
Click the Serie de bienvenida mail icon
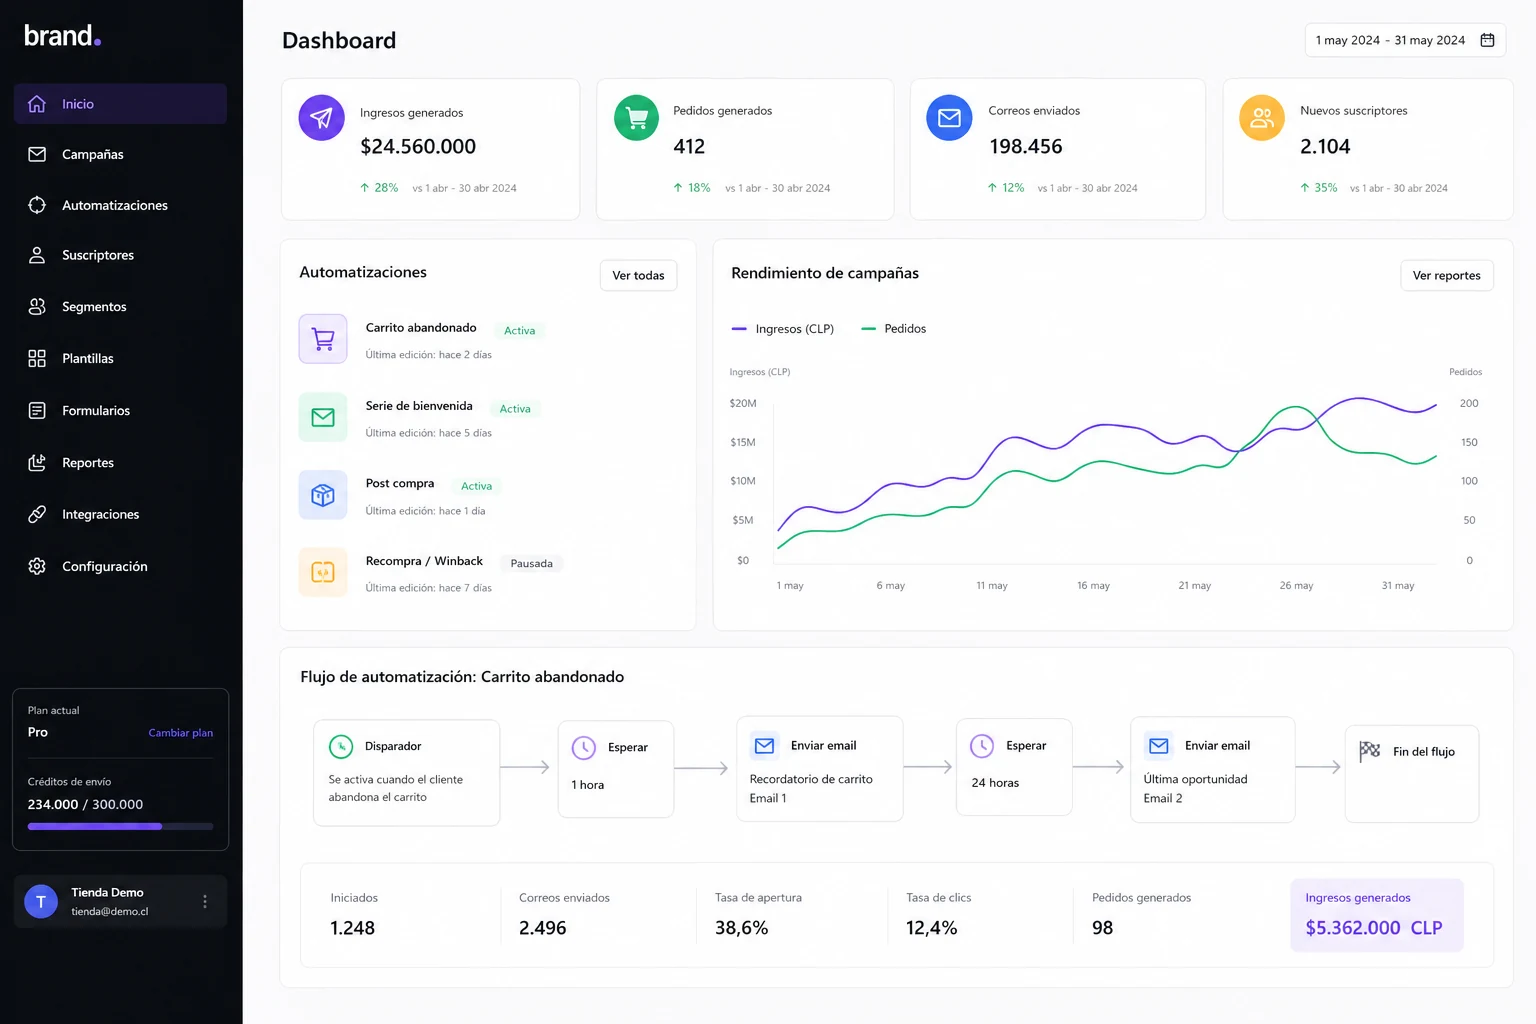pos(323,417)
